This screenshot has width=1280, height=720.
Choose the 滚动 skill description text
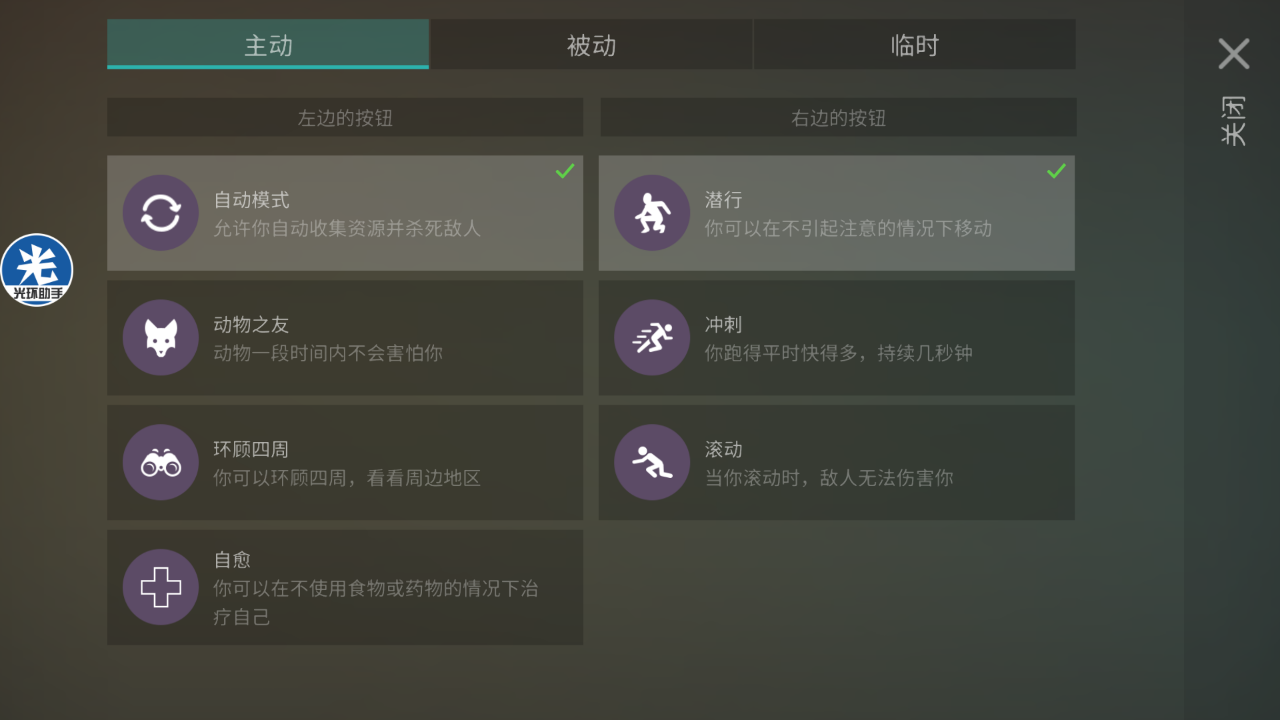829,478
